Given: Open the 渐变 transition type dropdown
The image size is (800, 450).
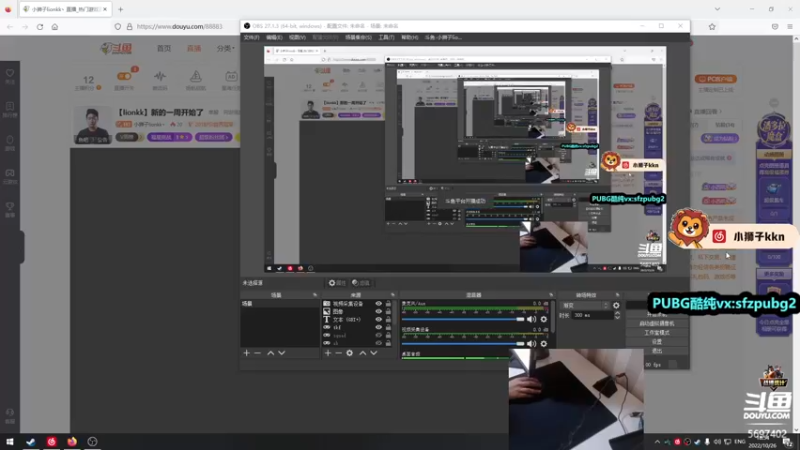Looking at the screenshot, I should tap(585, 306).
